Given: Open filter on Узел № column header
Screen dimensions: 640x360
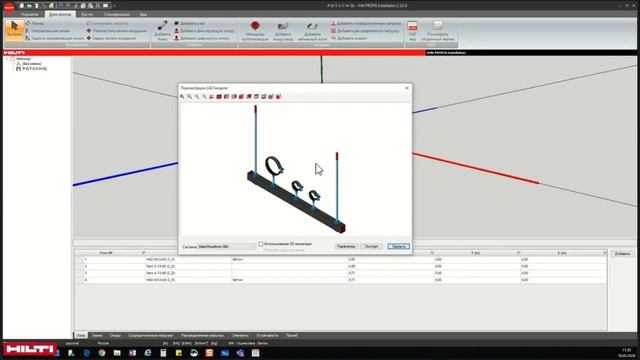Looking at the screenshot, I should [143, 253].
